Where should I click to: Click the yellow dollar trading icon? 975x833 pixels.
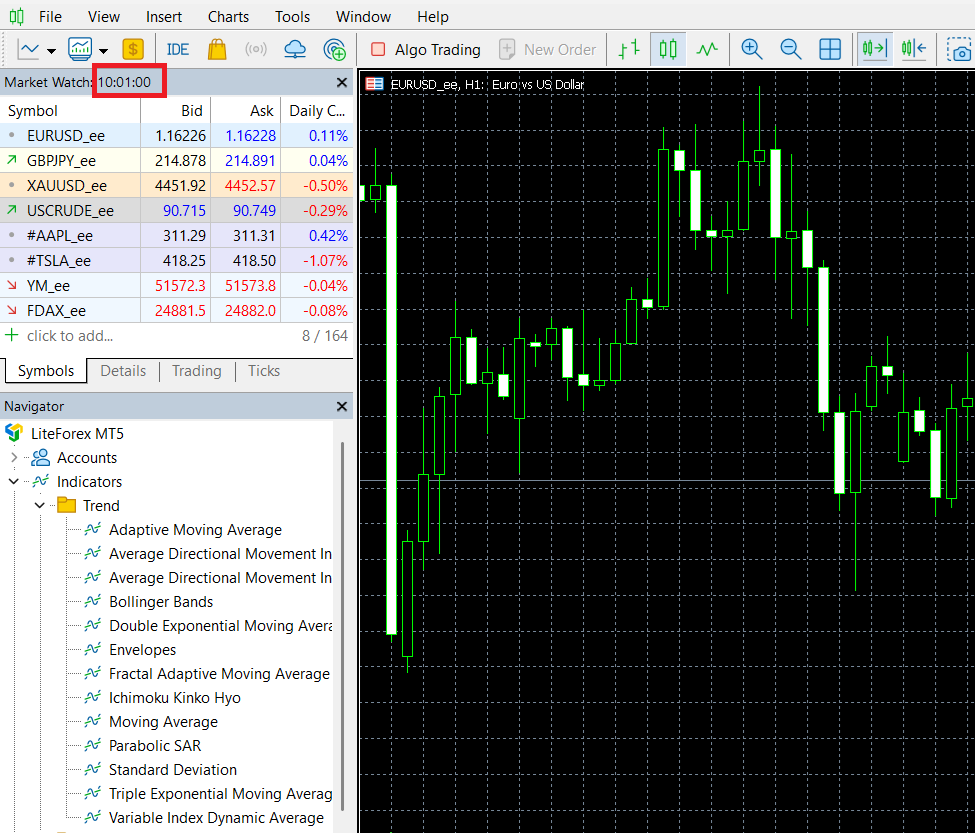click(x=132, y=49)
